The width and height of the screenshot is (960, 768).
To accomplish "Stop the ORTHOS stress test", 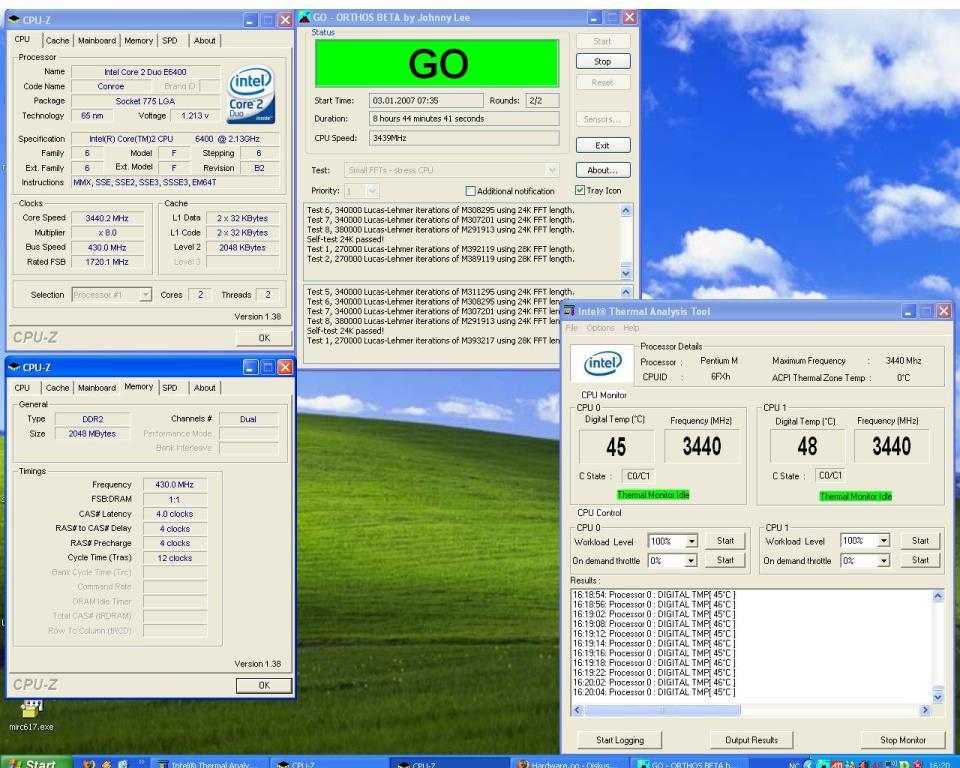I will (x=602, y=61).
